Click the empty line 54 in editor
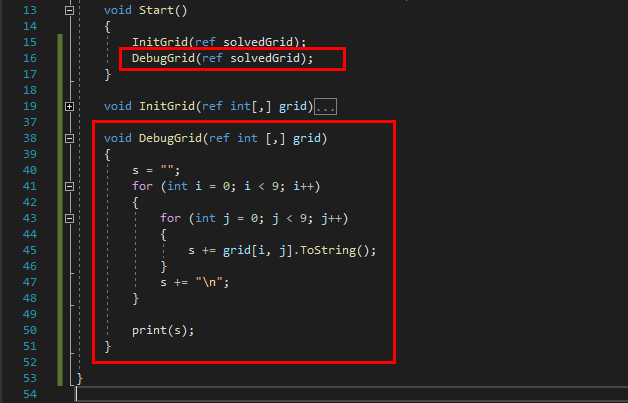Image resolution: width=628 pixels, height=403 pixels. point(352,395)
